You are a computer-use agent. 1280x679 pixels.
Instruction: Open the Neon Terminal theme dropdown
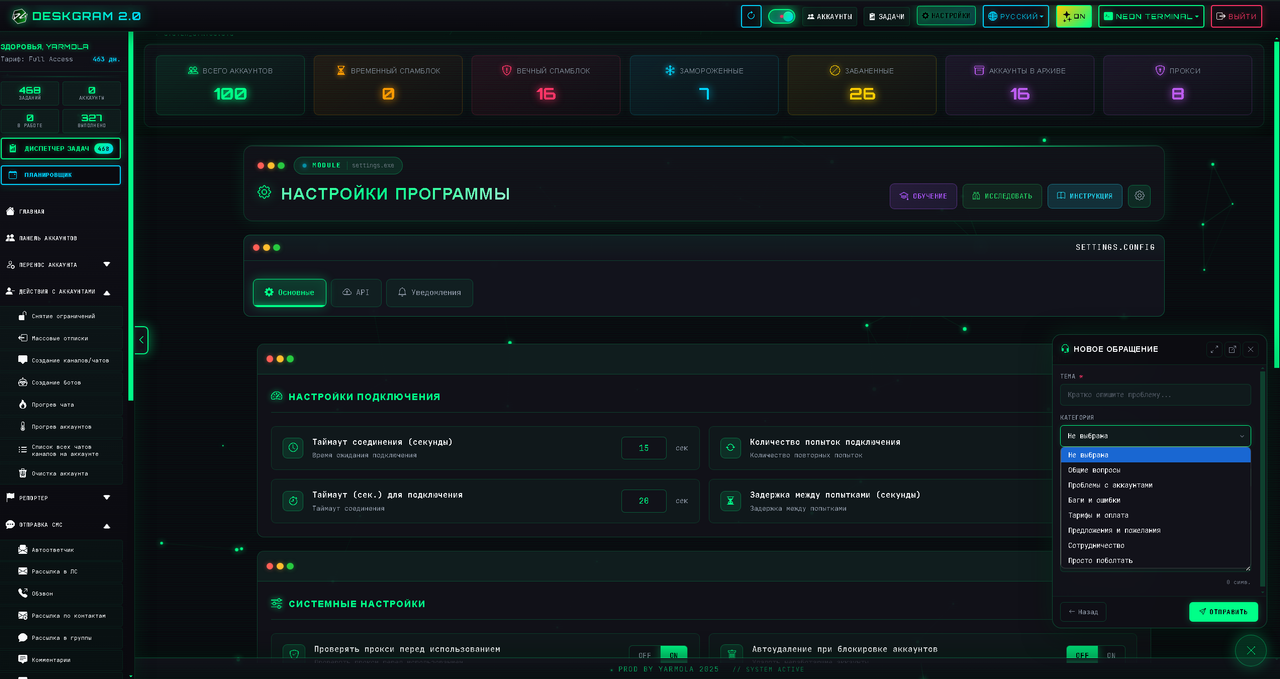[x=1150, y=16]
